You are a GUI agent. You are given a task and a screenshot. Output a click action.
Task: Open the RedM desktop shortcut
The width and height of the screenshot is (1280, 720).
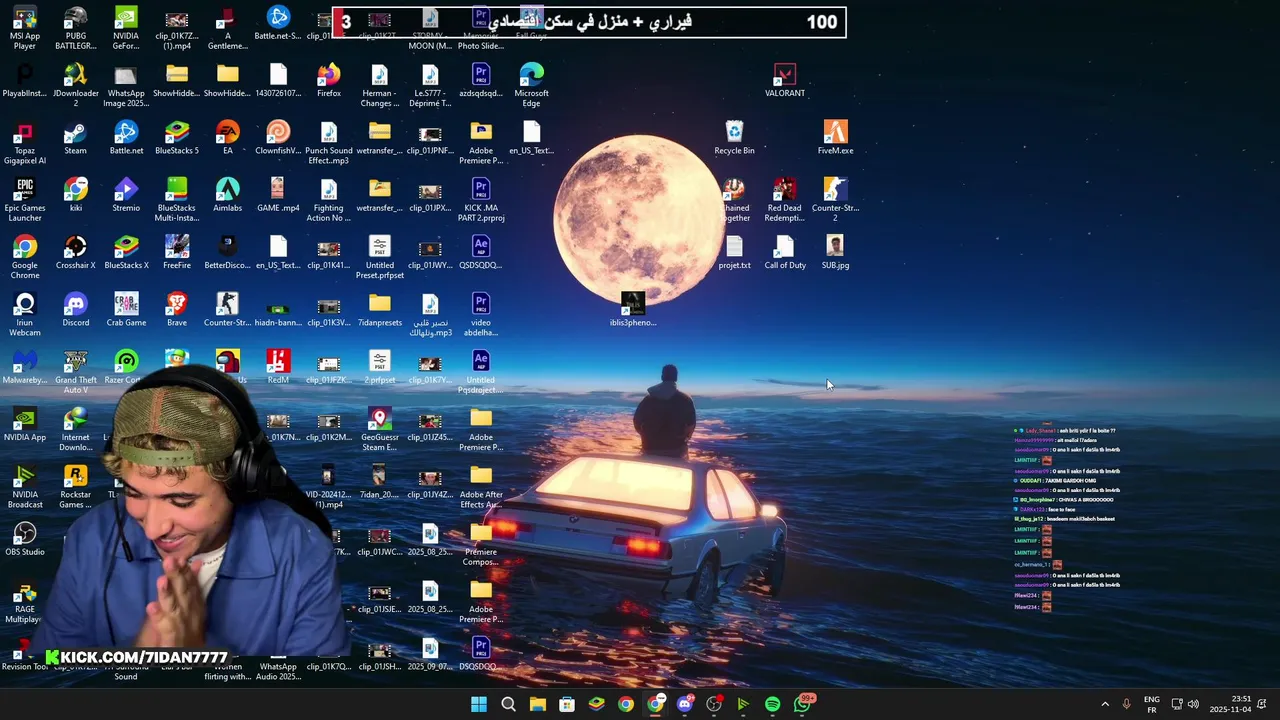click(278, 366)
